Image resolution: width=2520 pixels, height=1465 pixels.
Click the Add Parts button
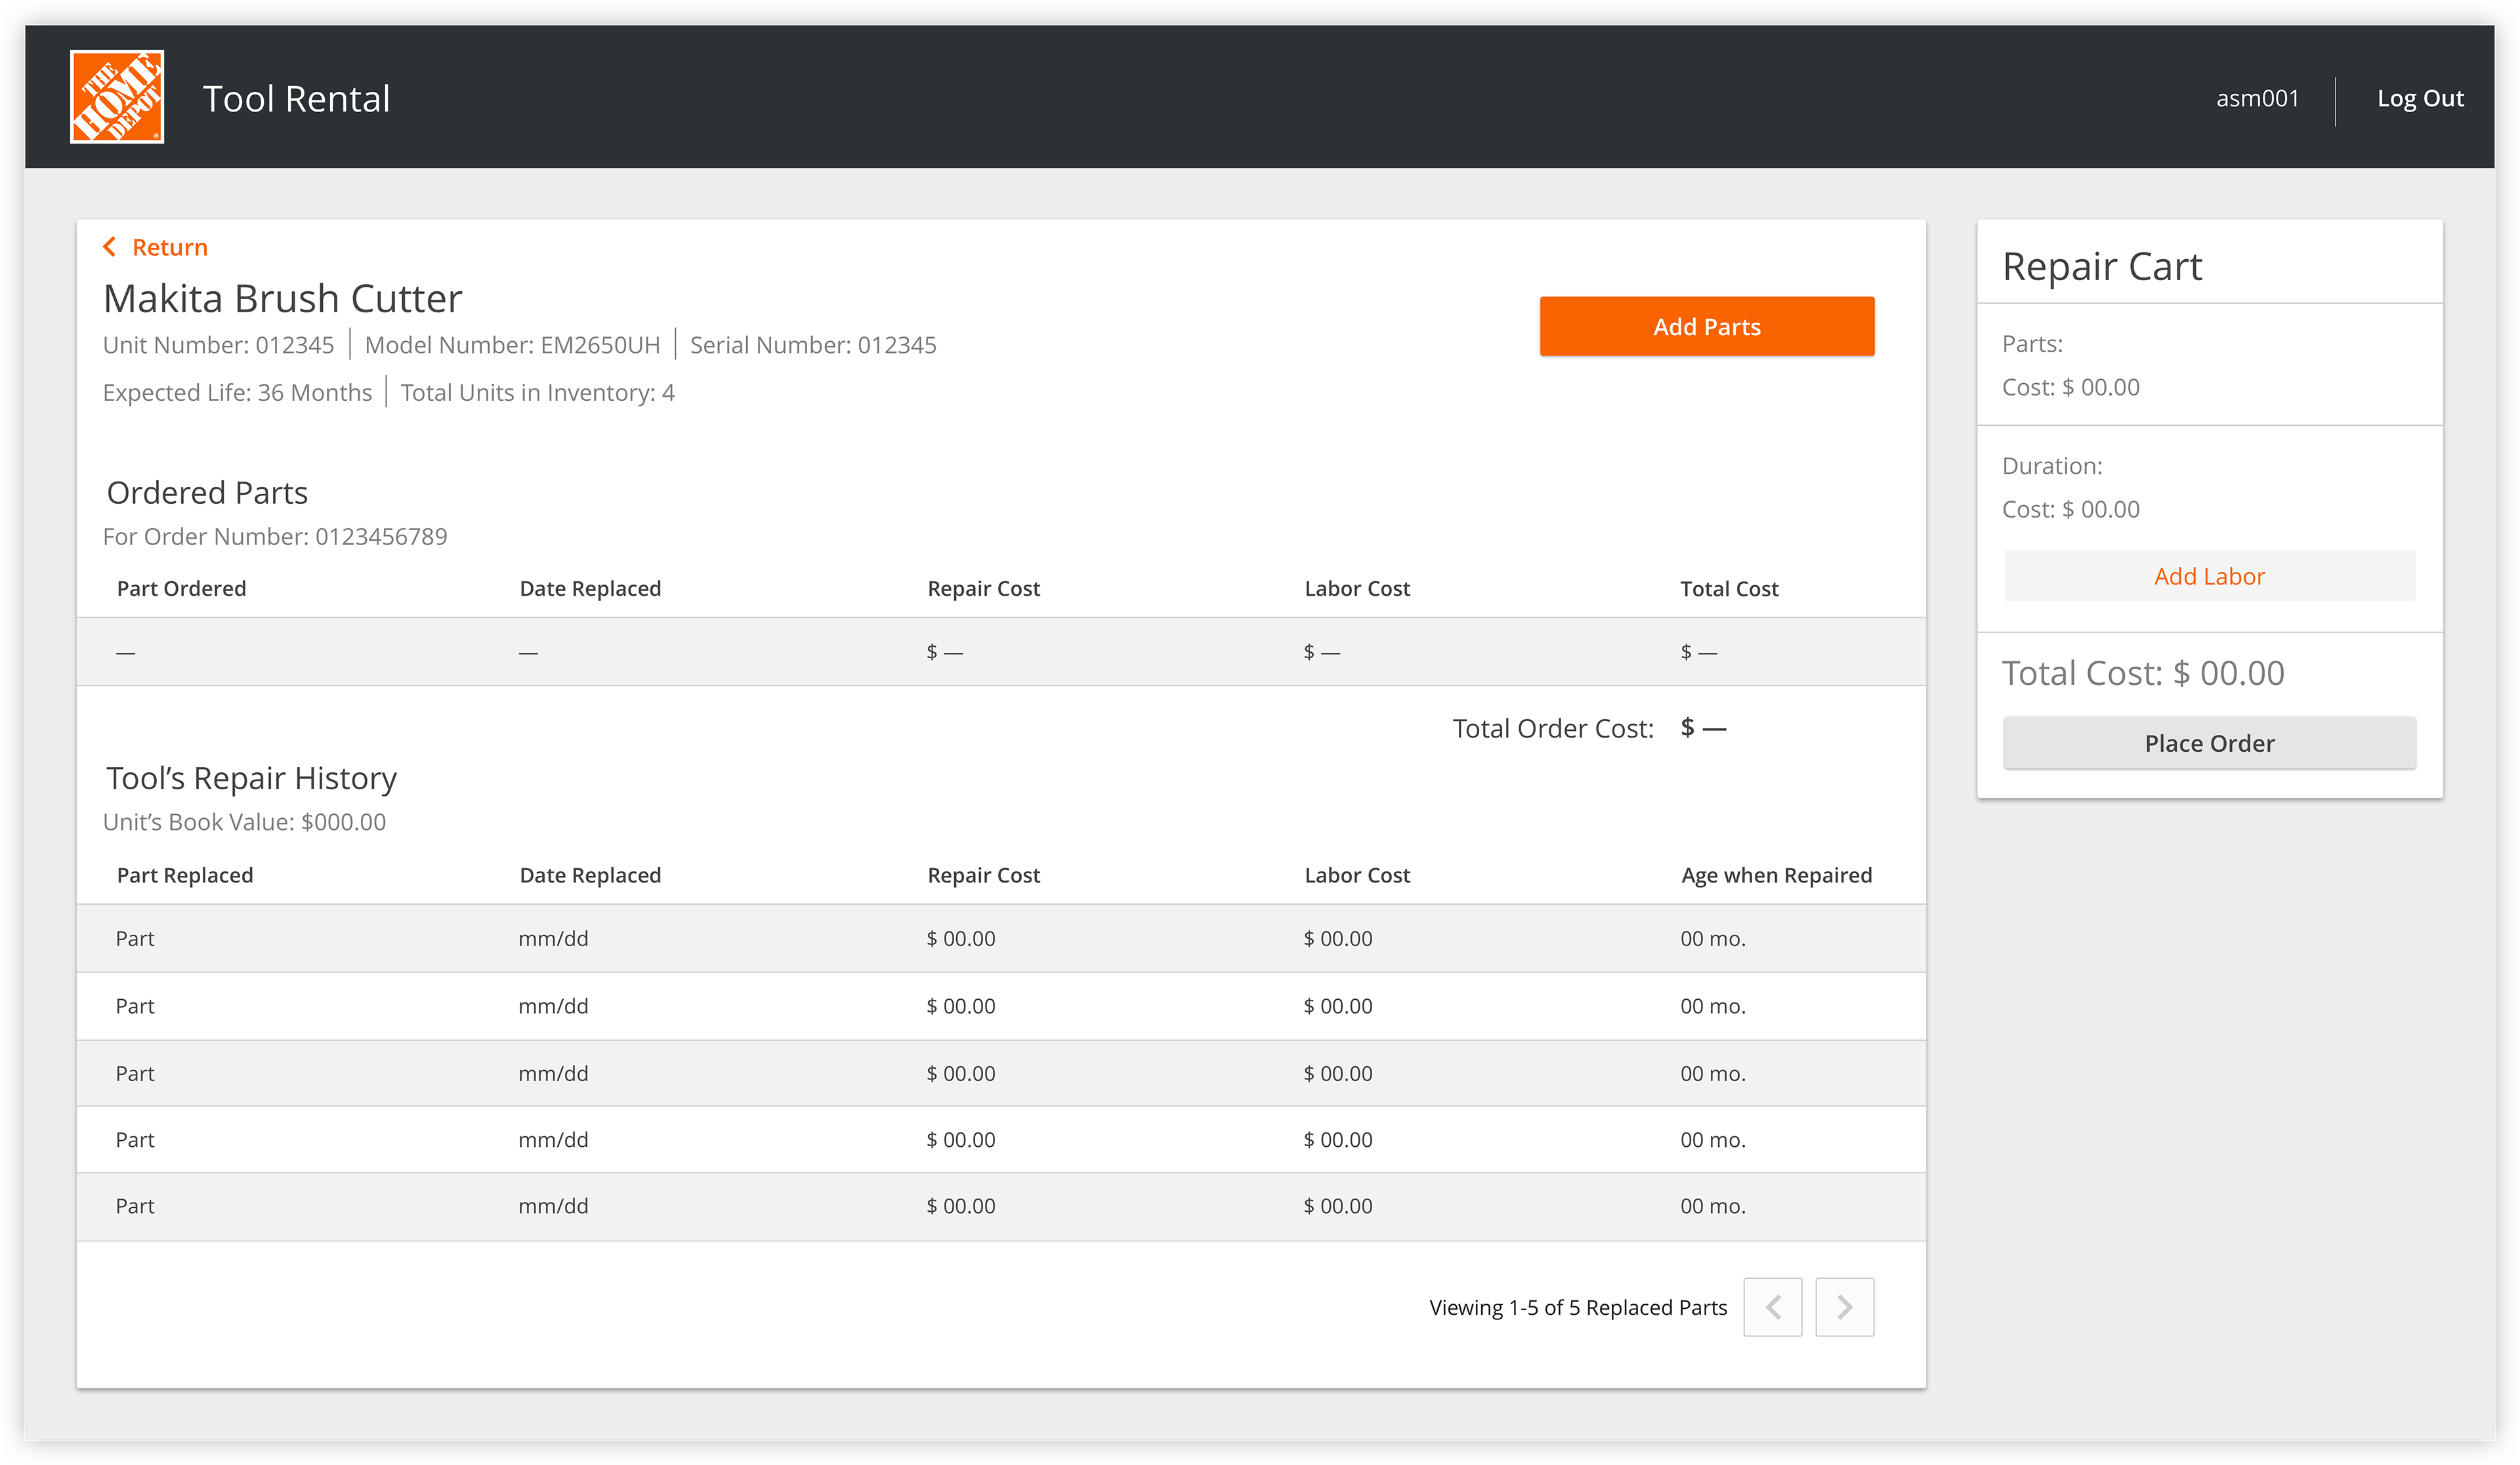coord(1706,326)
